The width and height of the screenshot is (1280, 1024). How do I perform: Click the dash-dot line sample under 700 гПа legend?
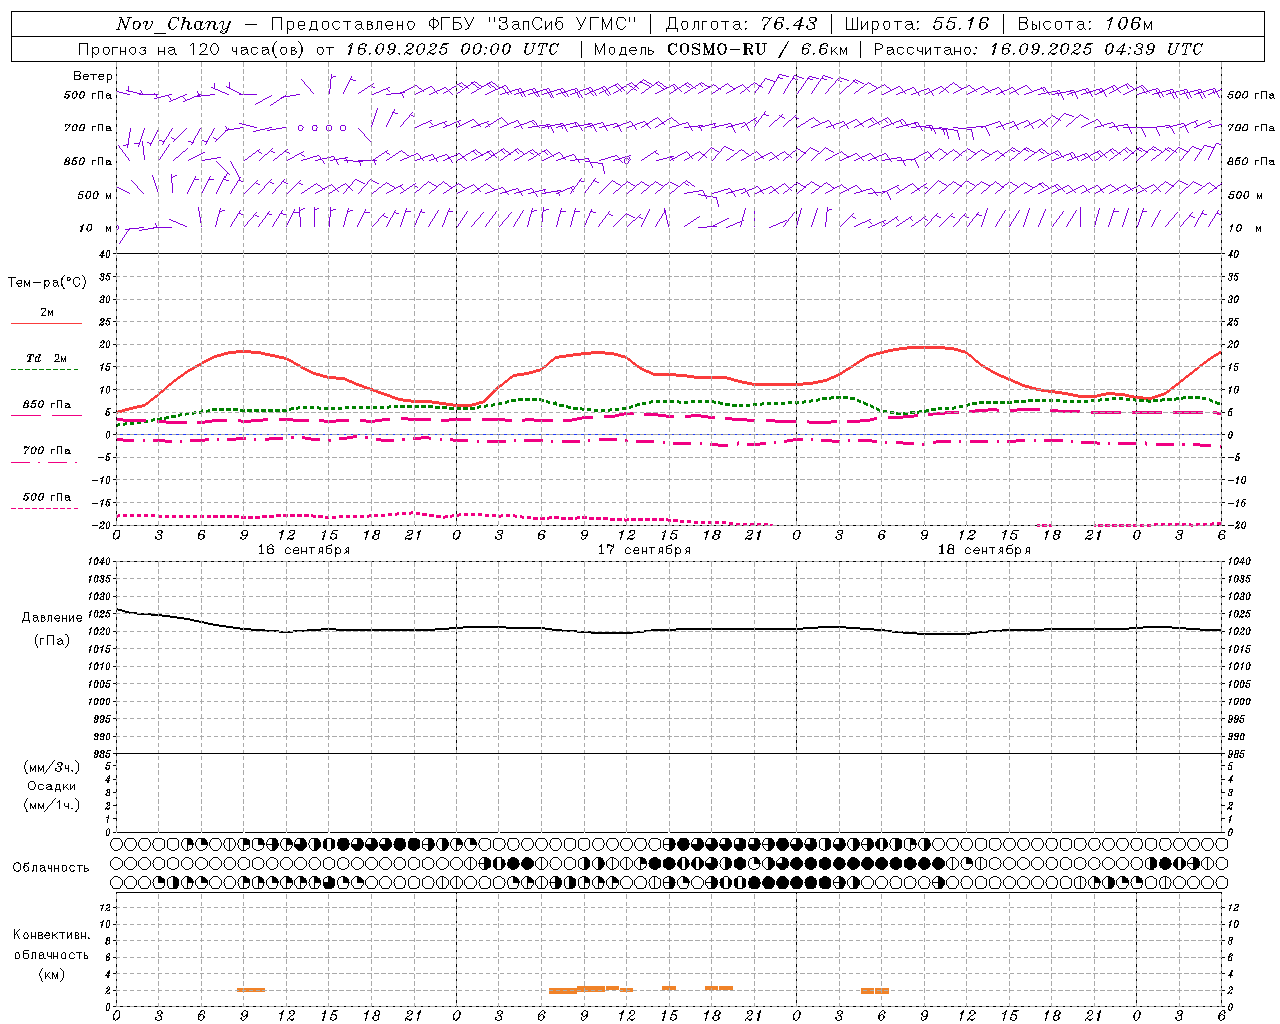pos(44,462)
